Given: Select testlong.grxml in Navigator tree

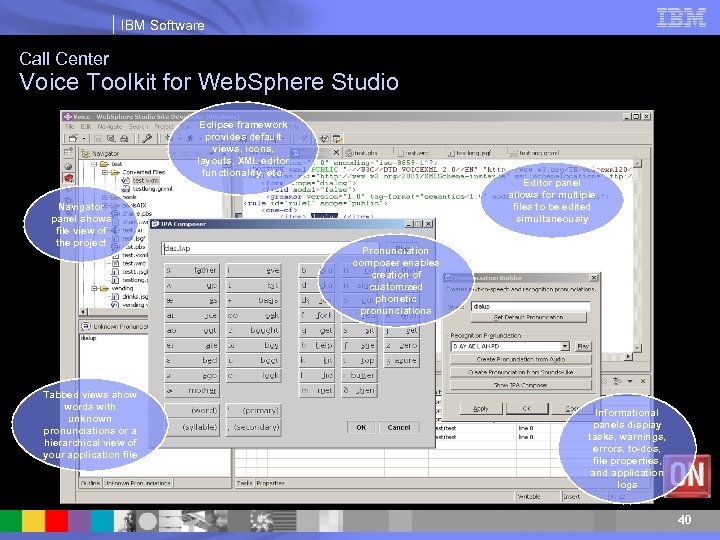Looking at the screenshot, I should (x=152, y=189).
